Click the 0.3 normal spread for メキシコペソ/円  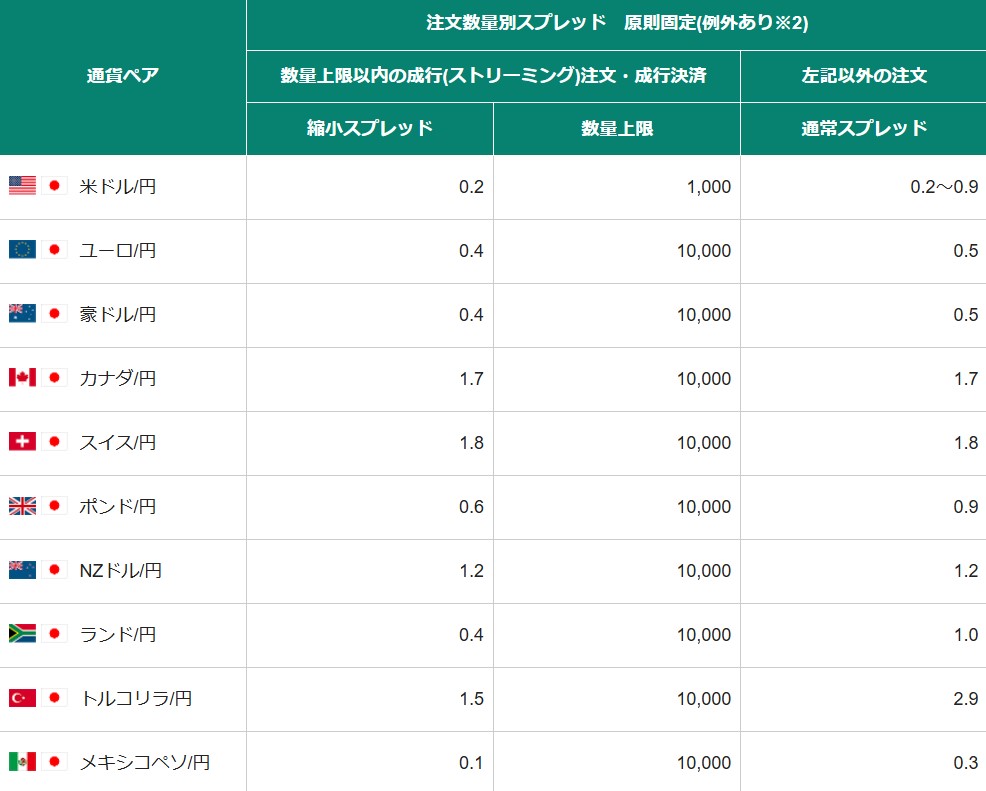(966, 763)
